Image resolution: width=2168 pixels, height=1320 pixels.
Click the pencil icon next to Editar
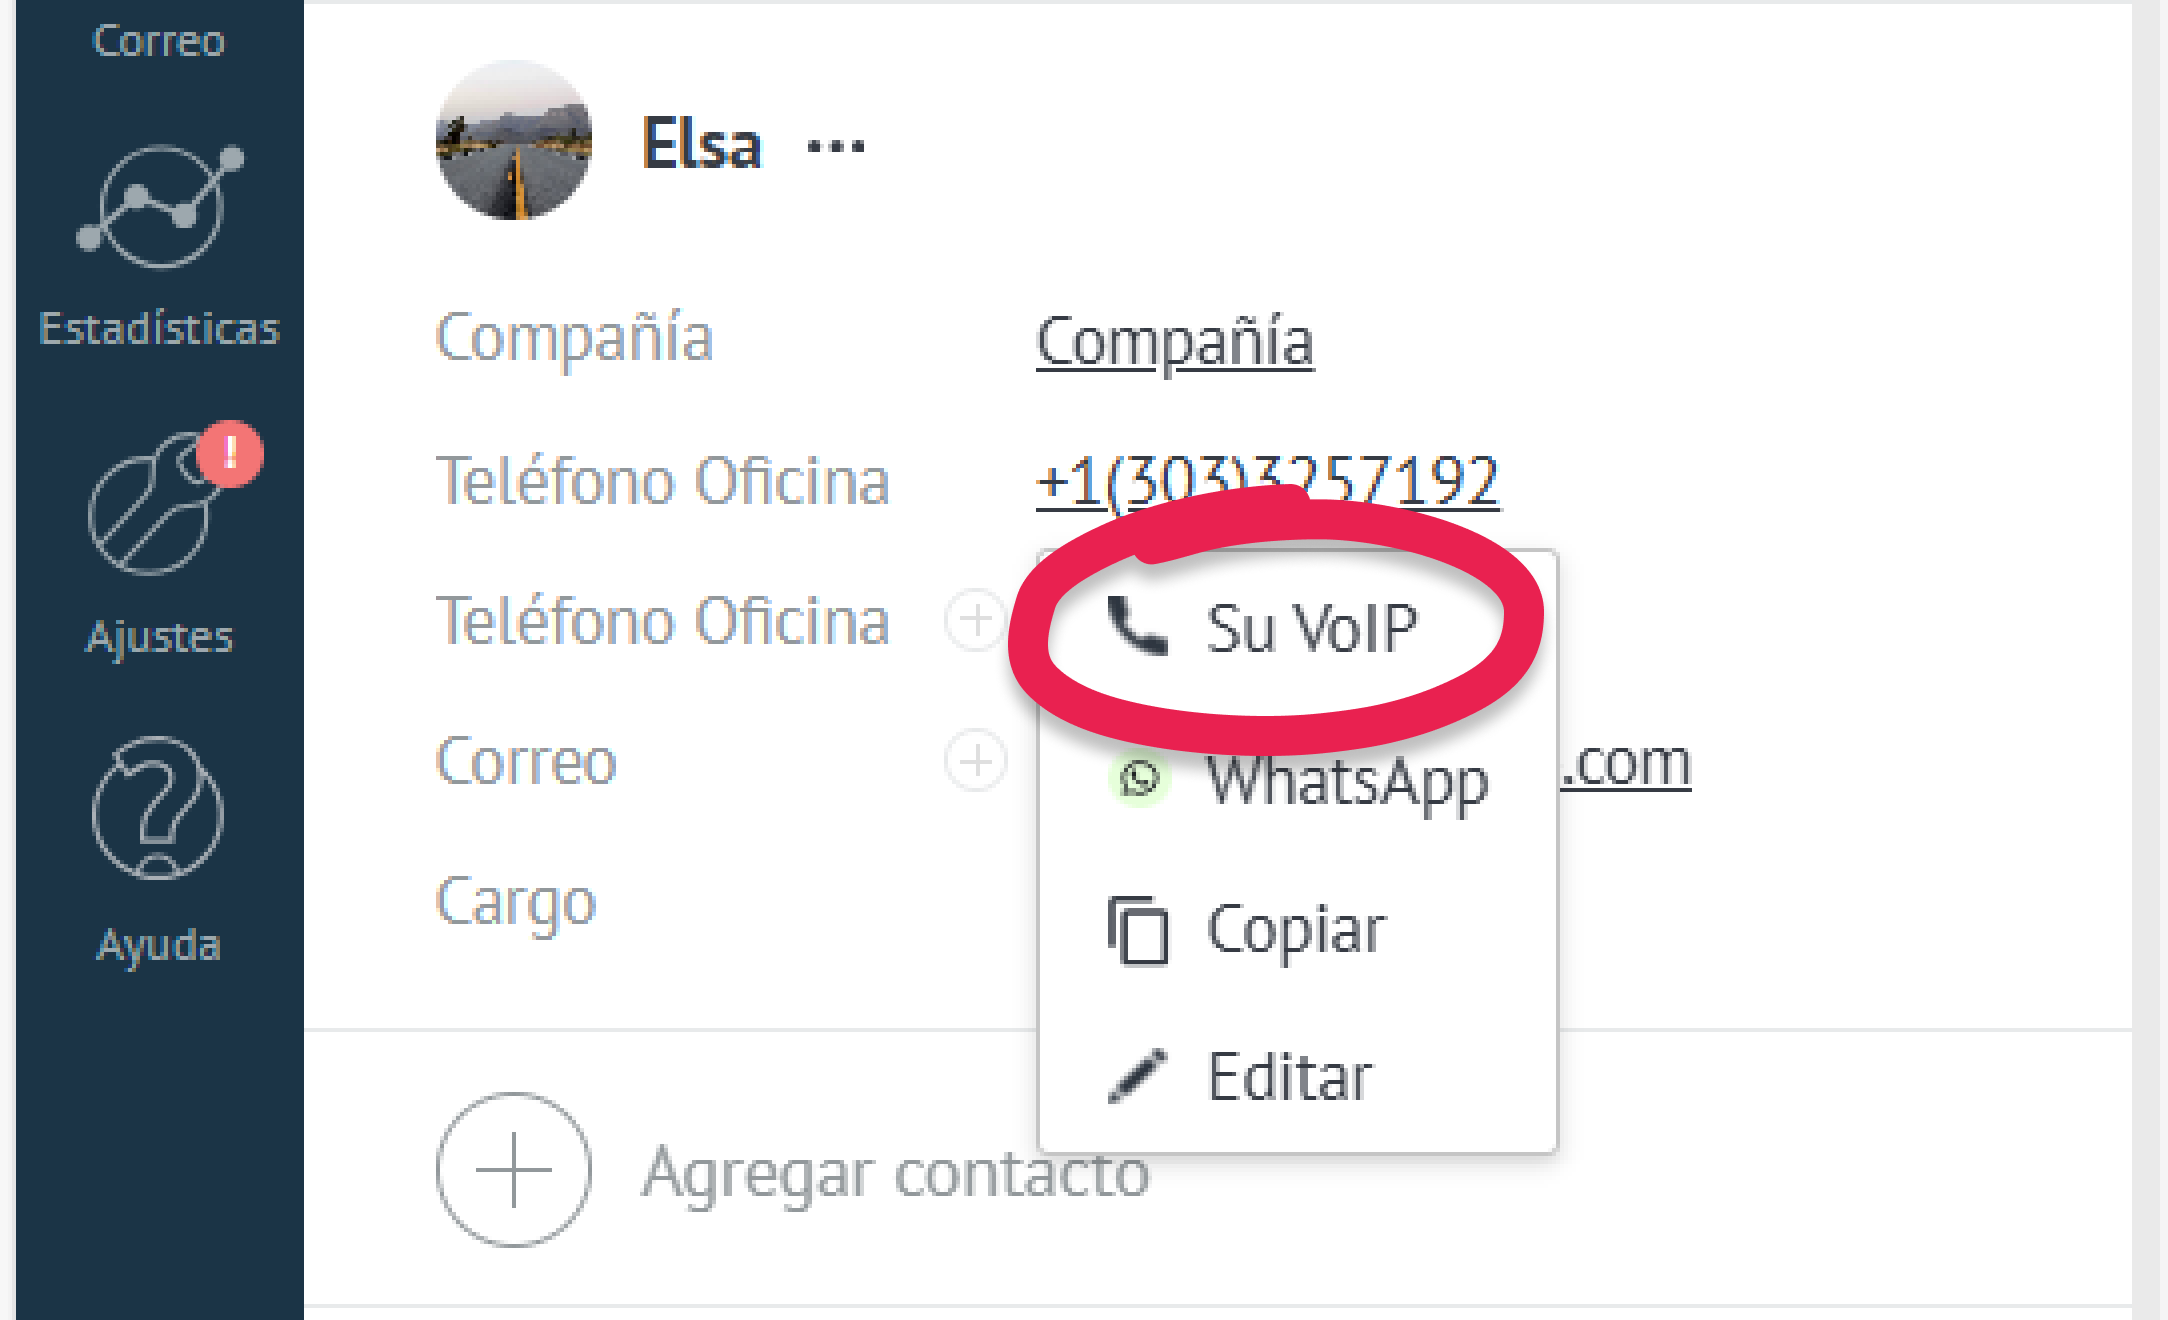coord(1138,1076)
